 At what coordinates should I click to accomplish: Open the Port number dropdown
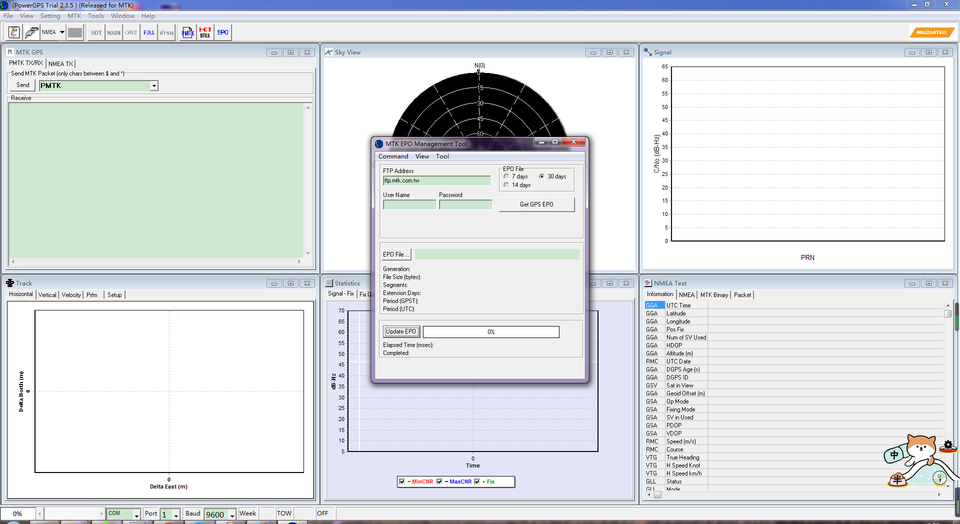[177, 514]
